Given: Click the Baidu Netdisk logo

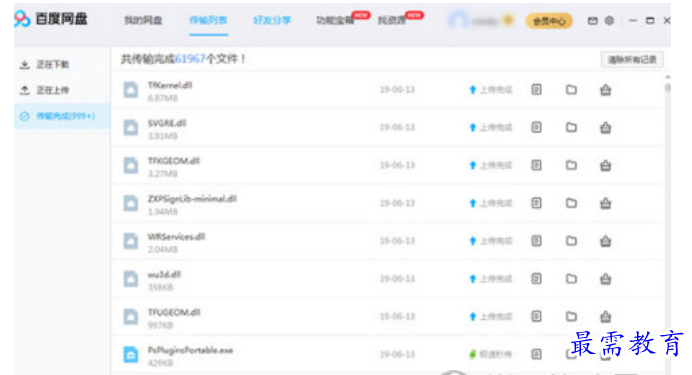Looking at the screenshot, I should (51, 19).
